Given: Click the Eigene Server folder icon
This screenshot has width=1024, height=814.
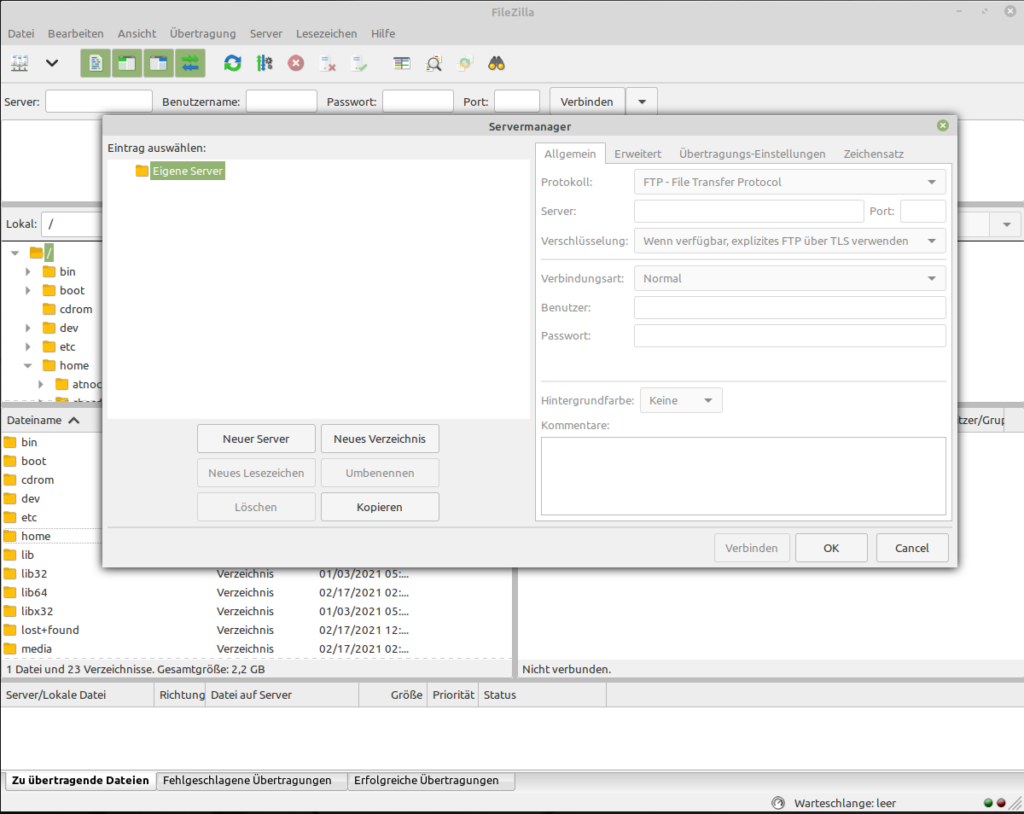Looking at the screenshot, I should click(x=142, y=171).
